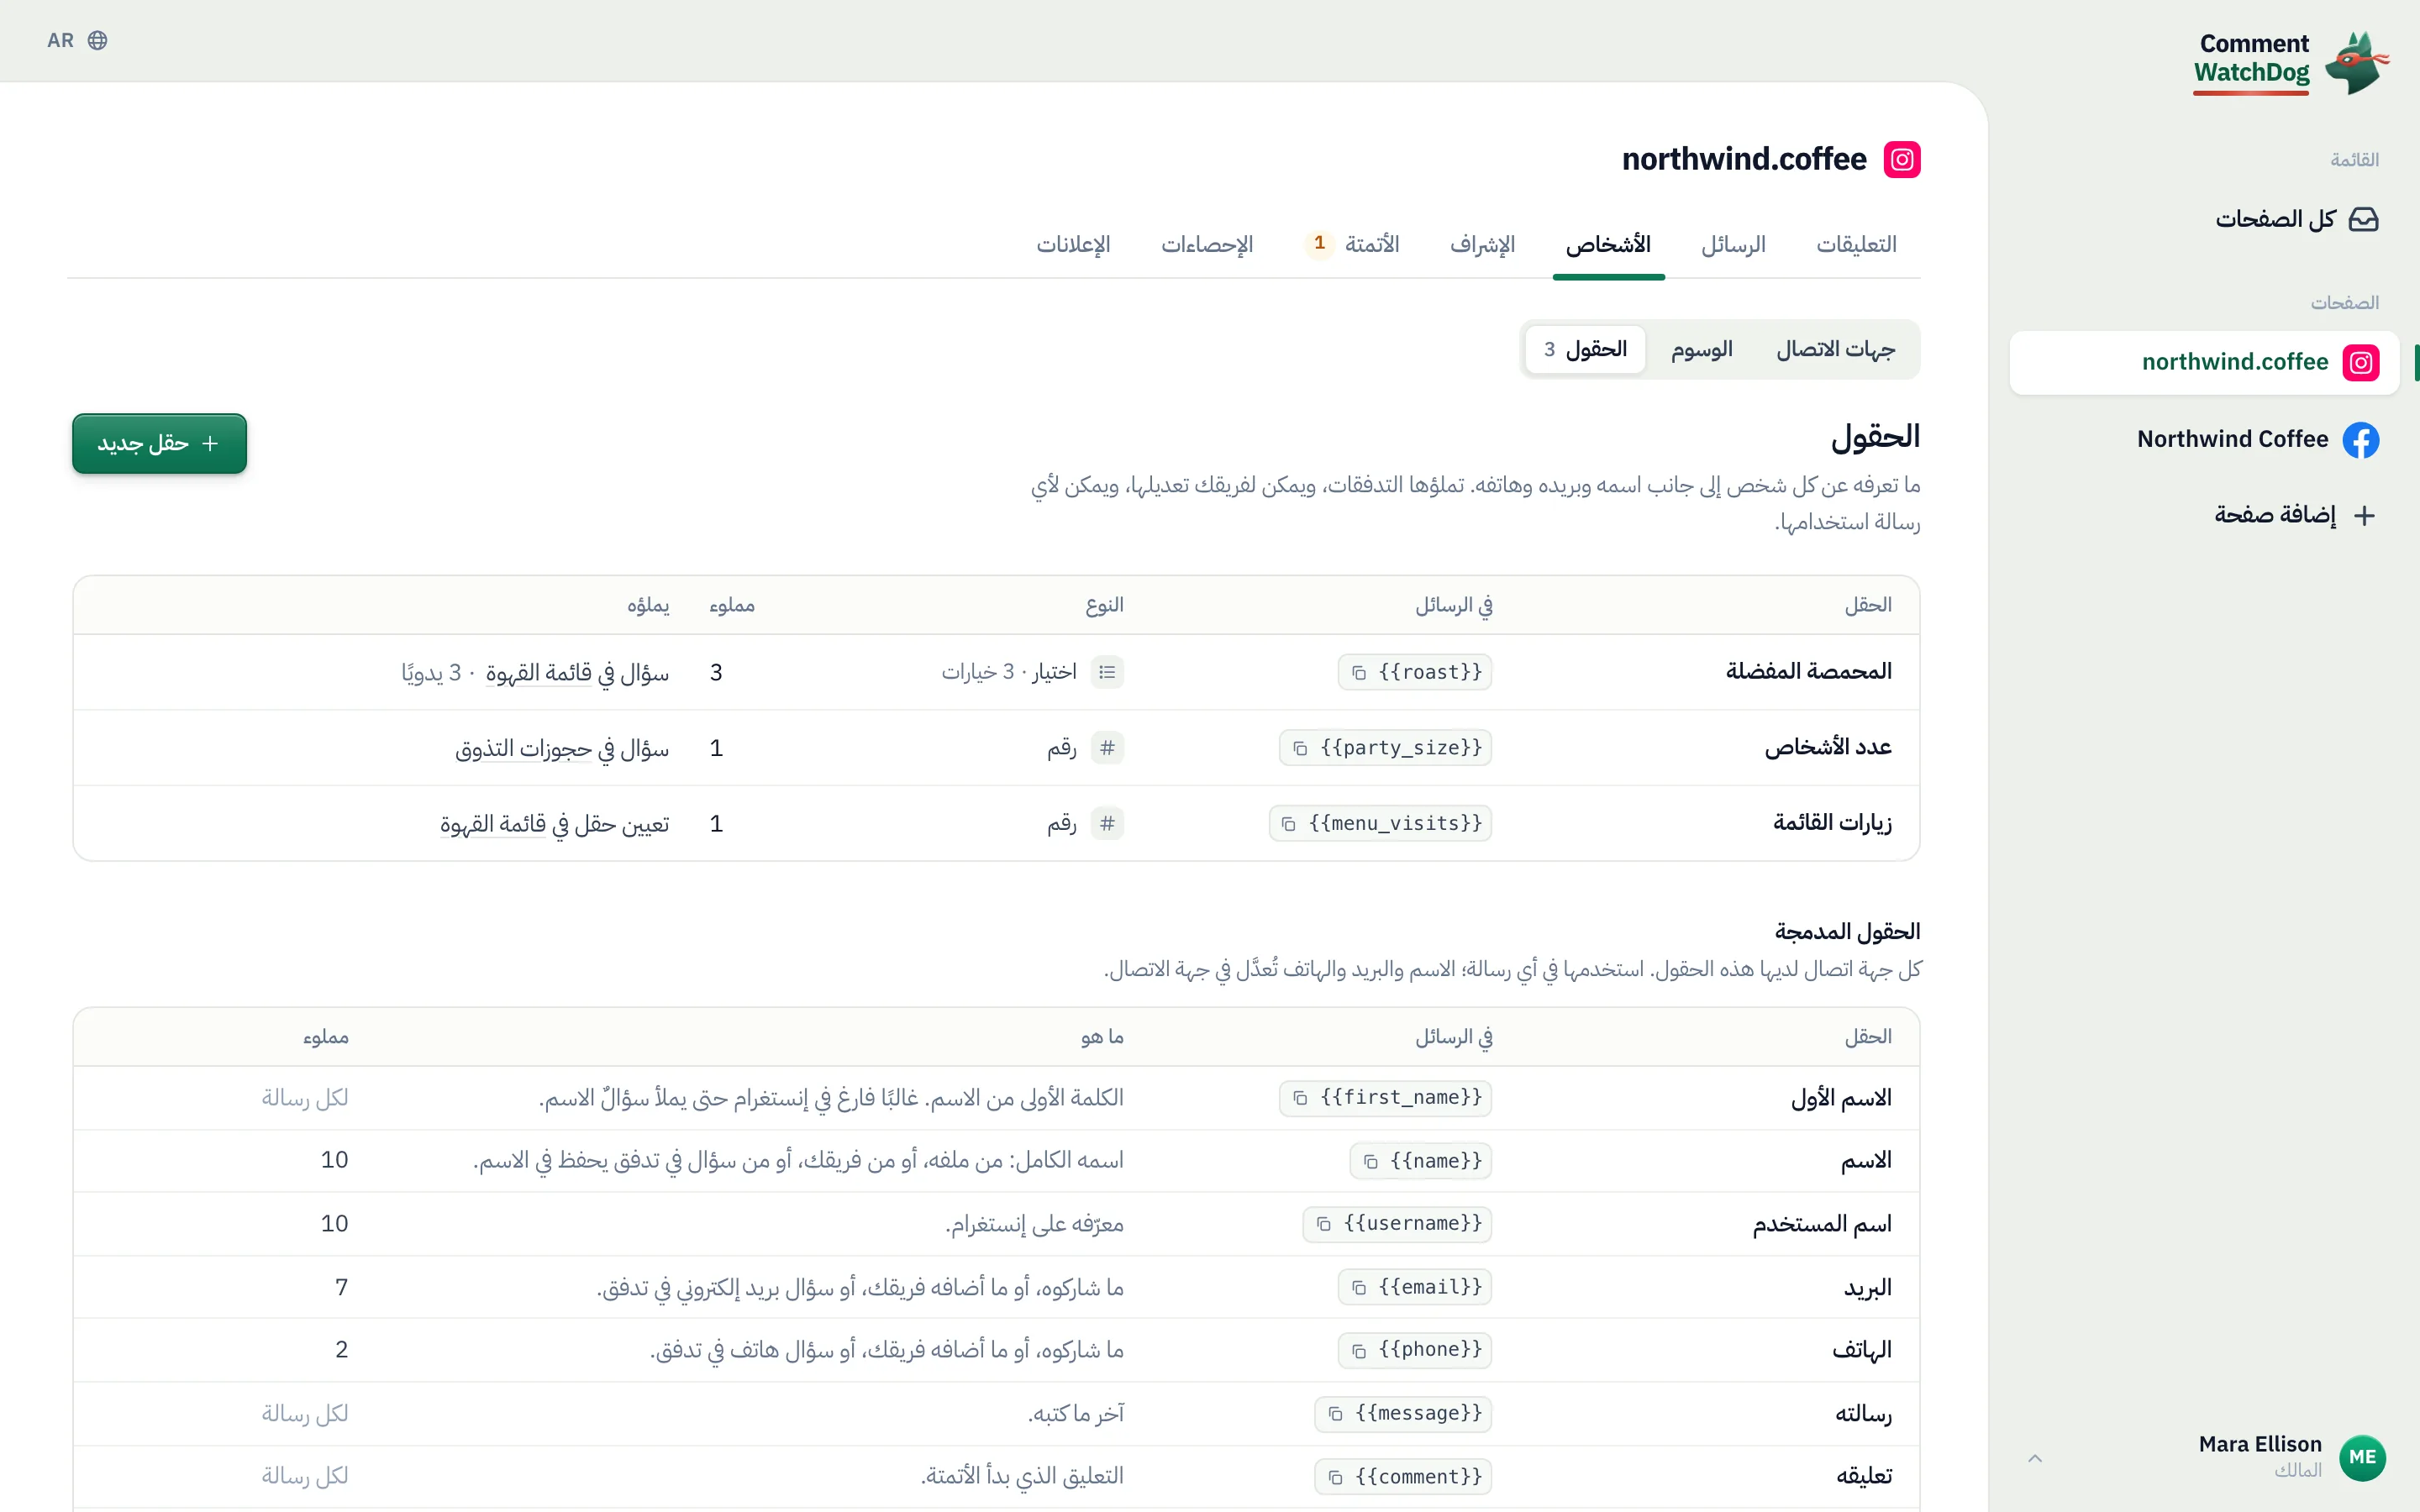Copy the {{message}} variable chip

click(x=1403, y=1414)
